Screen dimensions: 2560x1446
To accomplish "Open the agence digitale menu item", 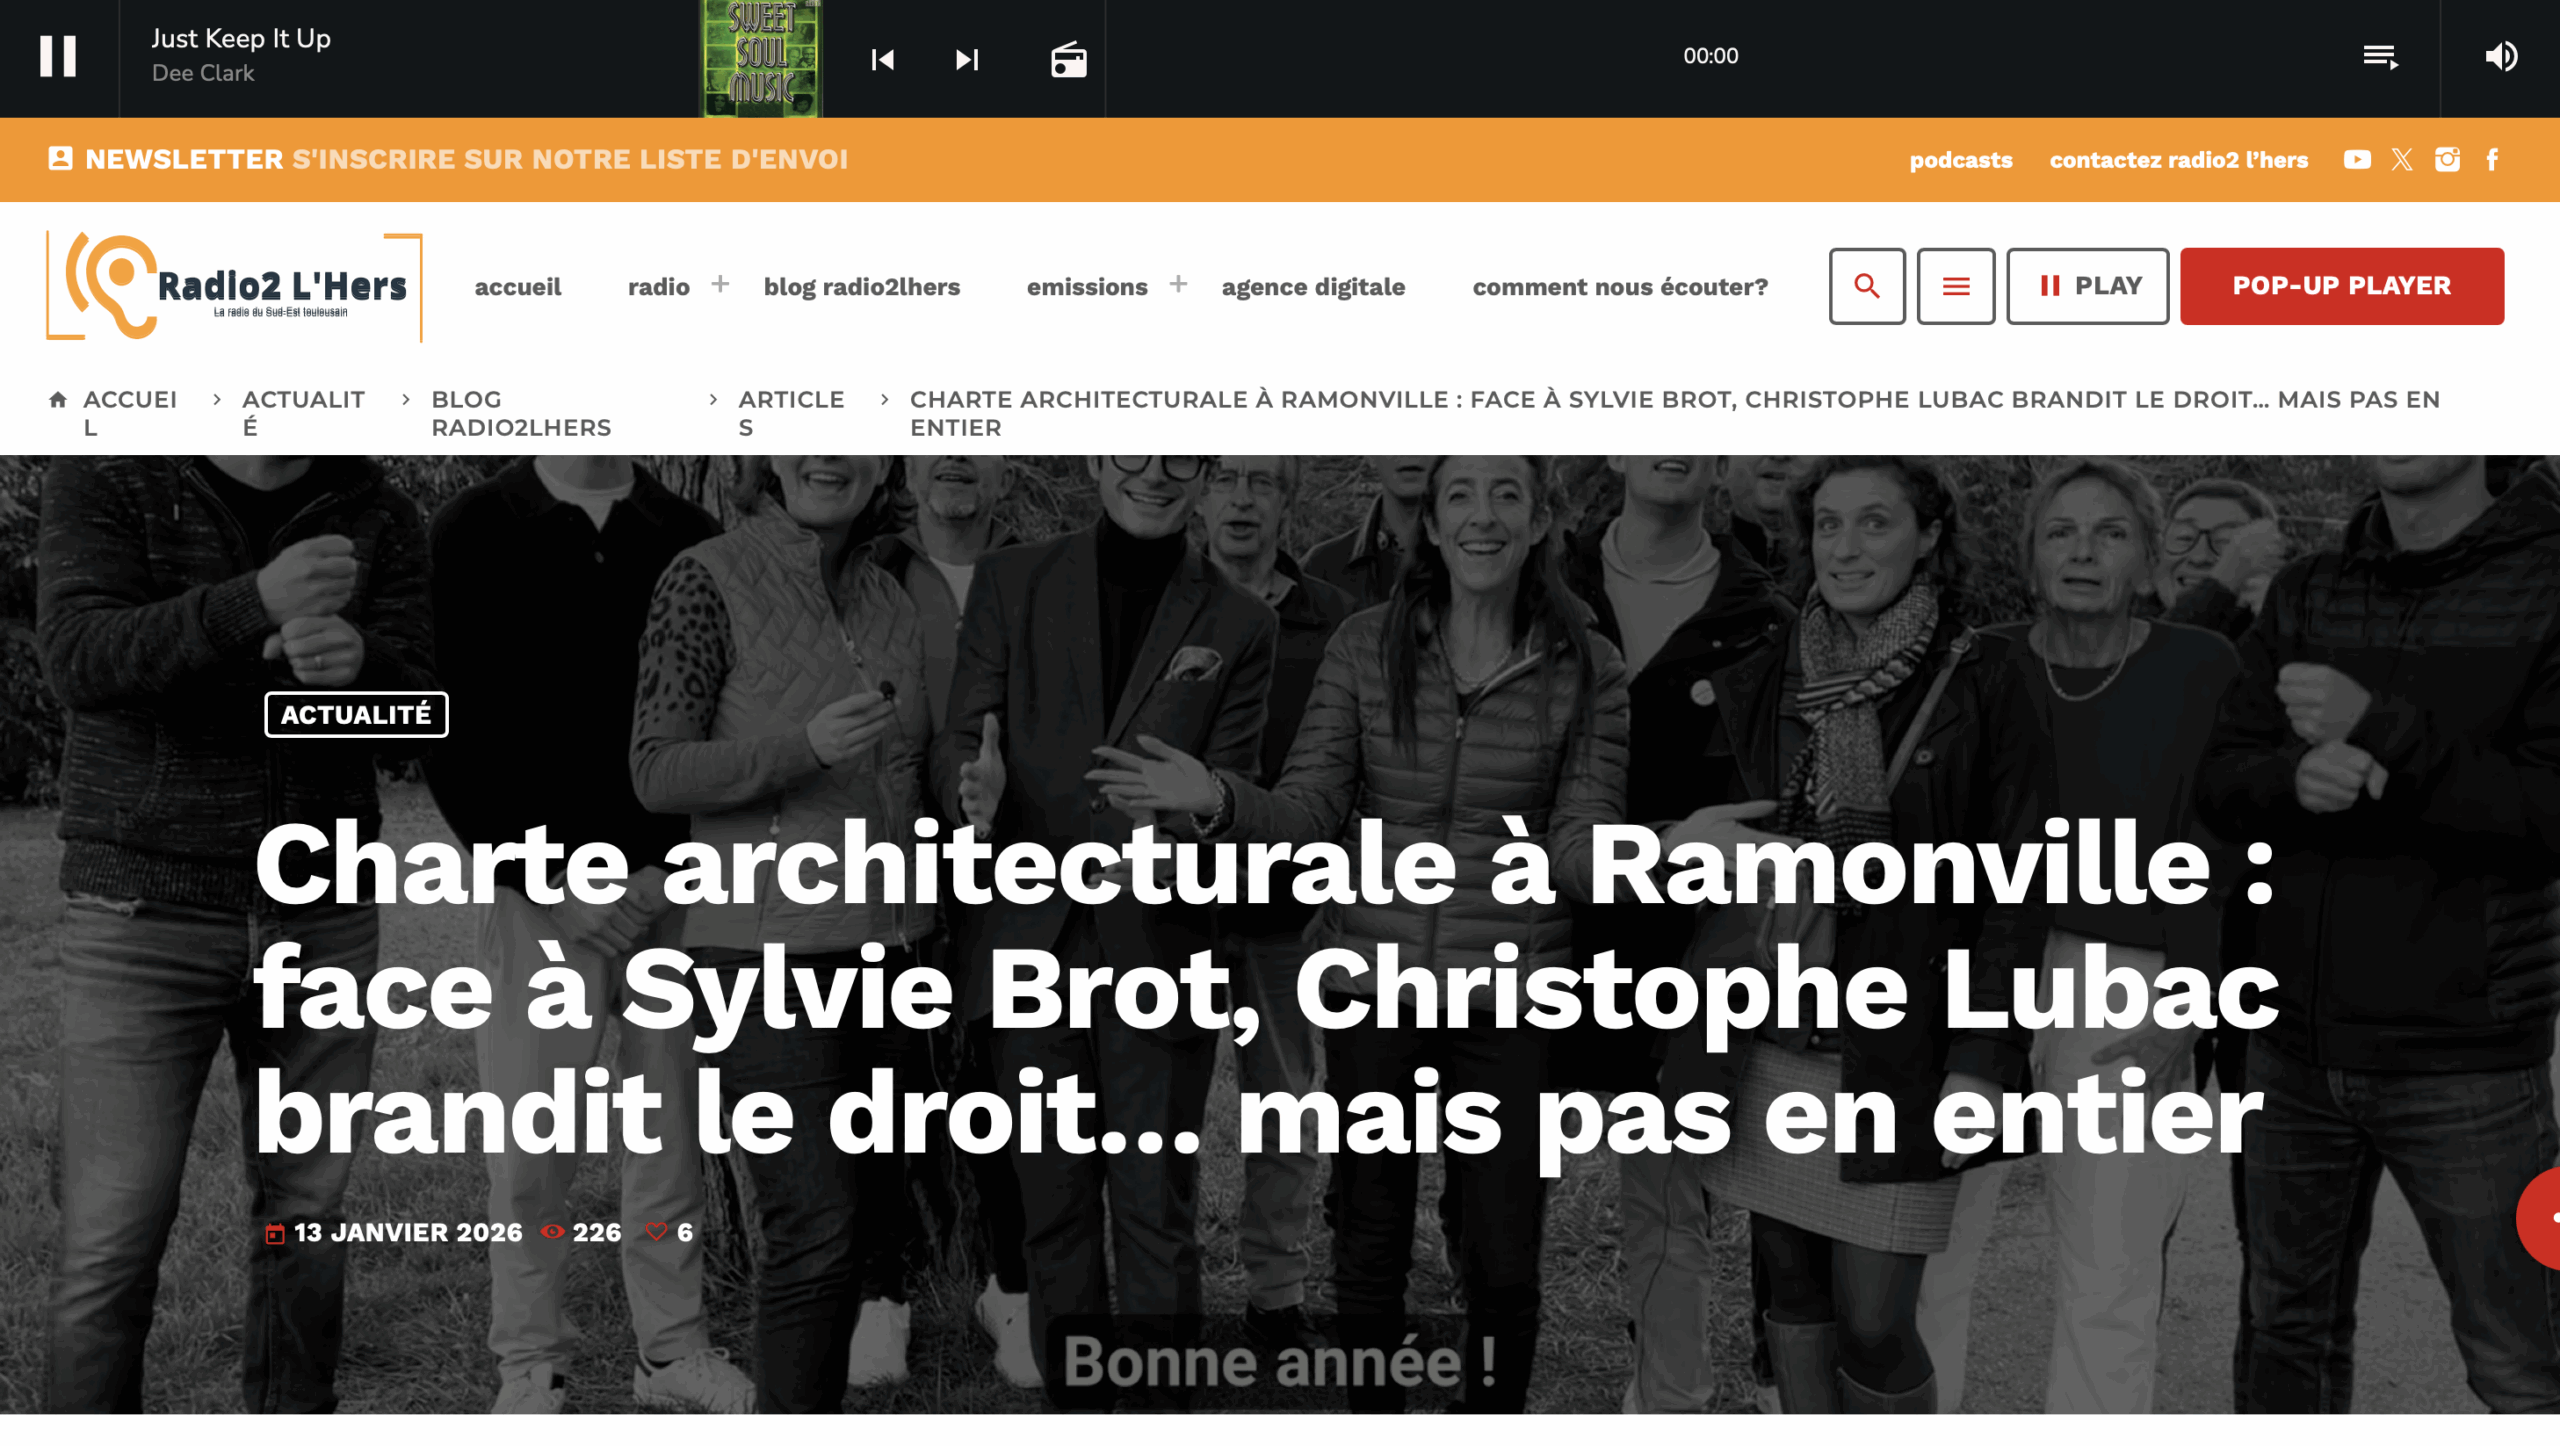I will (x=1312, y=287).
